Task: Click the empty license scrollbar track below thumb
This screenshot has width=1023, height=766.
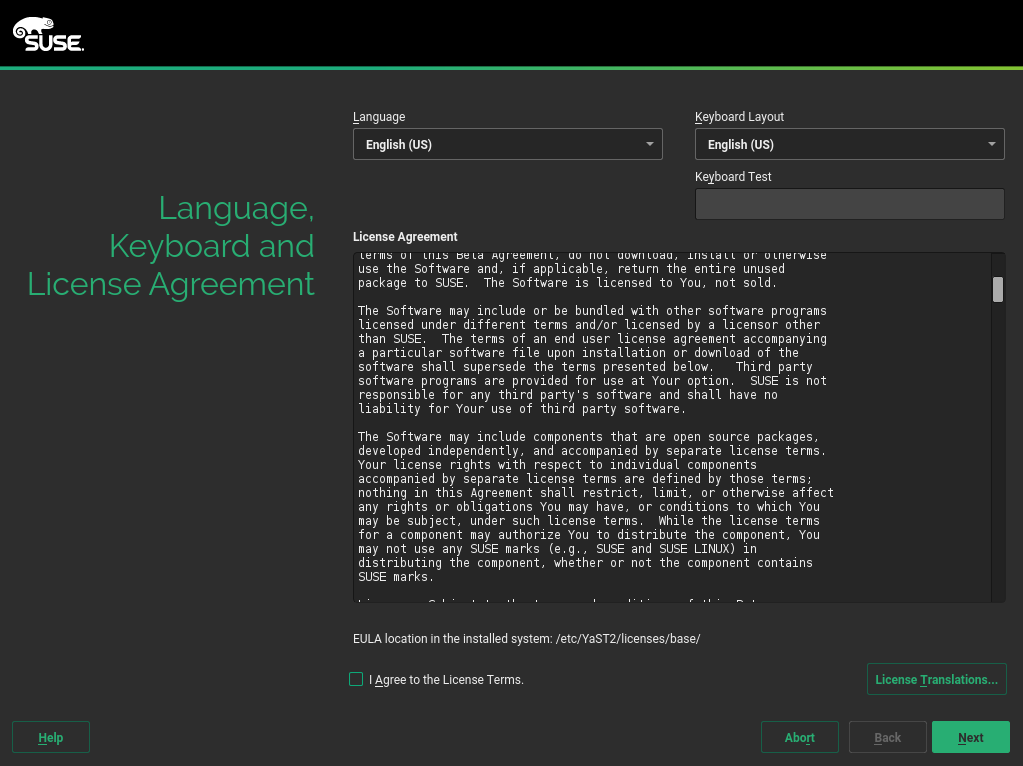Action: (x=997, y=450)
